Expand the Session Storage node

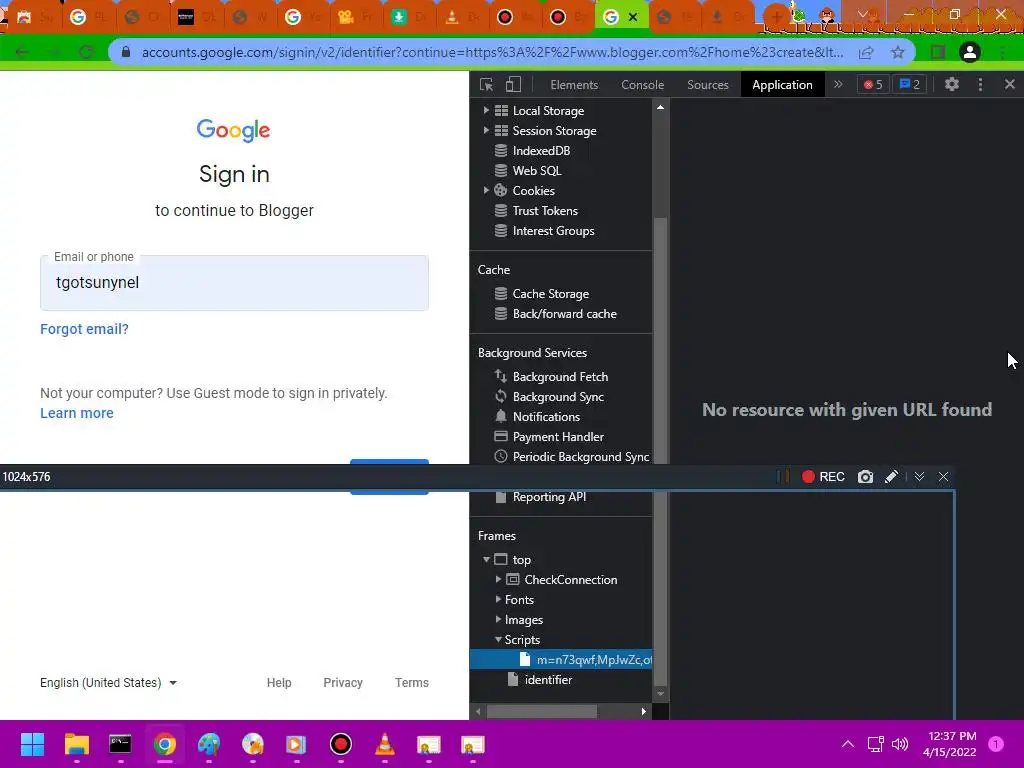coord(486,131)
